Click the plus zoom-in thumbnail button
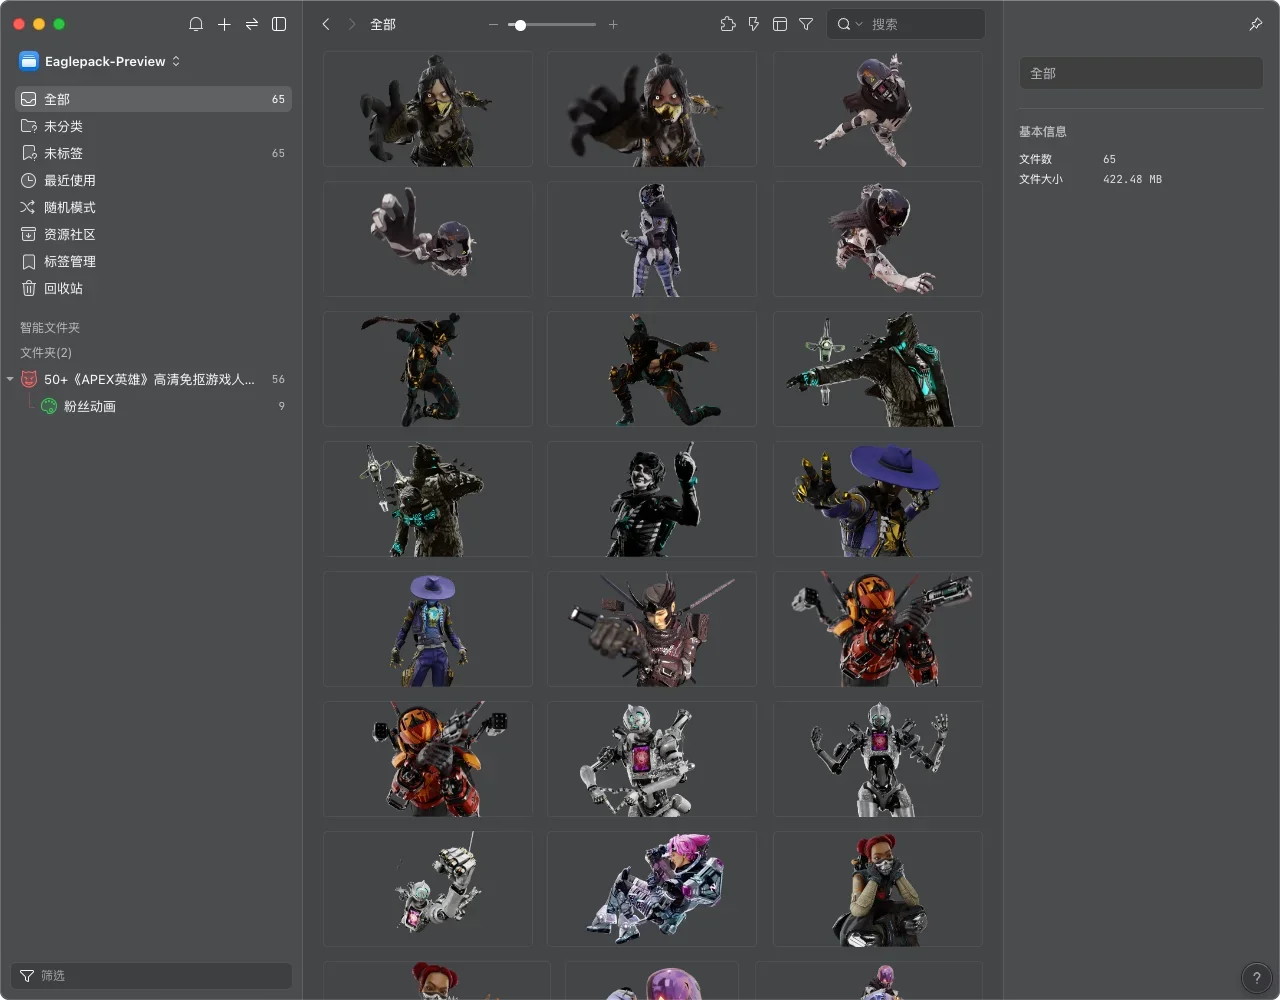 (x=613, y=24)
